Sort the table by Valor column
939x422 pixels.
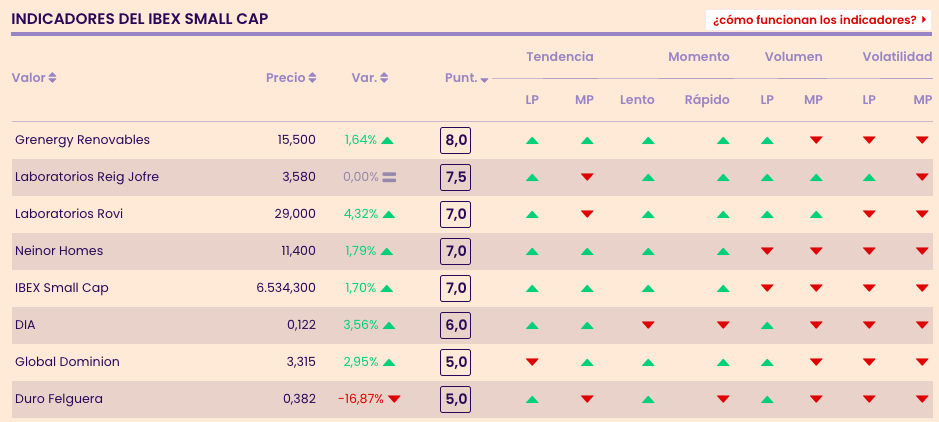[34, 78]
